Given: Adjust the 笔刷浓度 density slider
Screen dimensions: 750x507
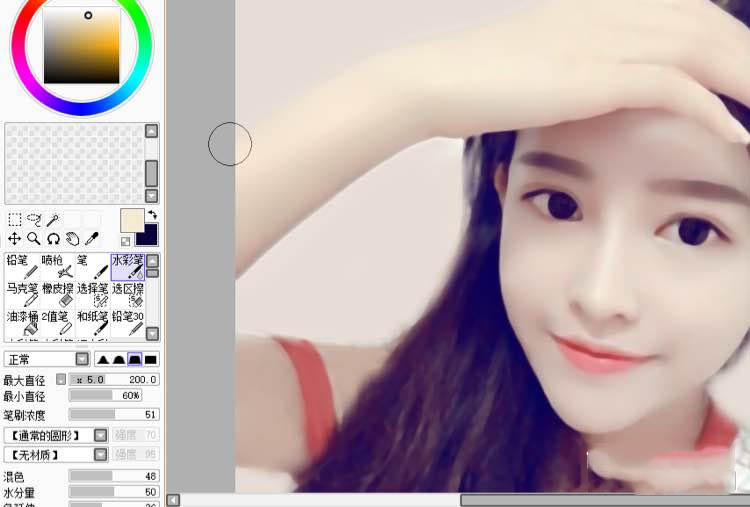Looking at the screenshot, I should point(114,414).
